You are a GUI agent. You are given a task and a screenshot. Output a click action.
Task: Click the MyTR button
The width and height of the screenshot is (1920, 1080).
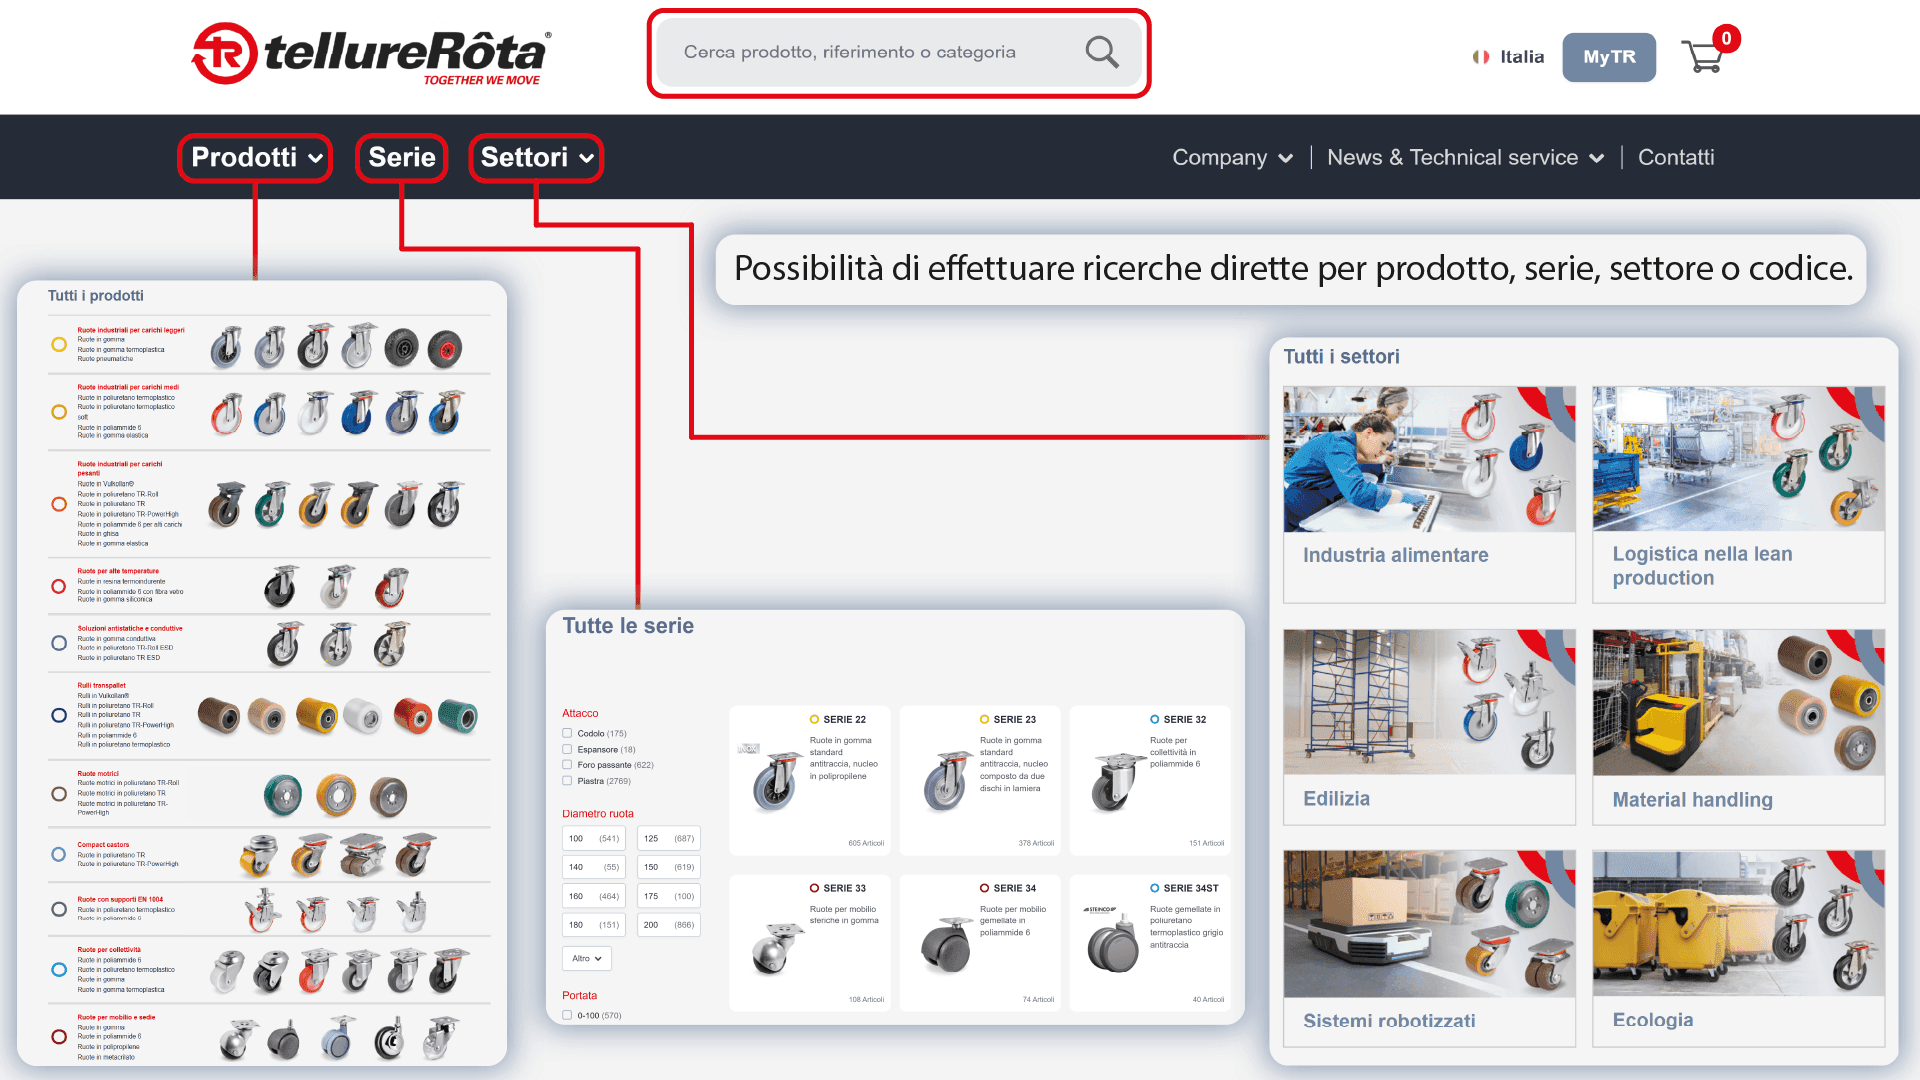tap(1608, 57)
